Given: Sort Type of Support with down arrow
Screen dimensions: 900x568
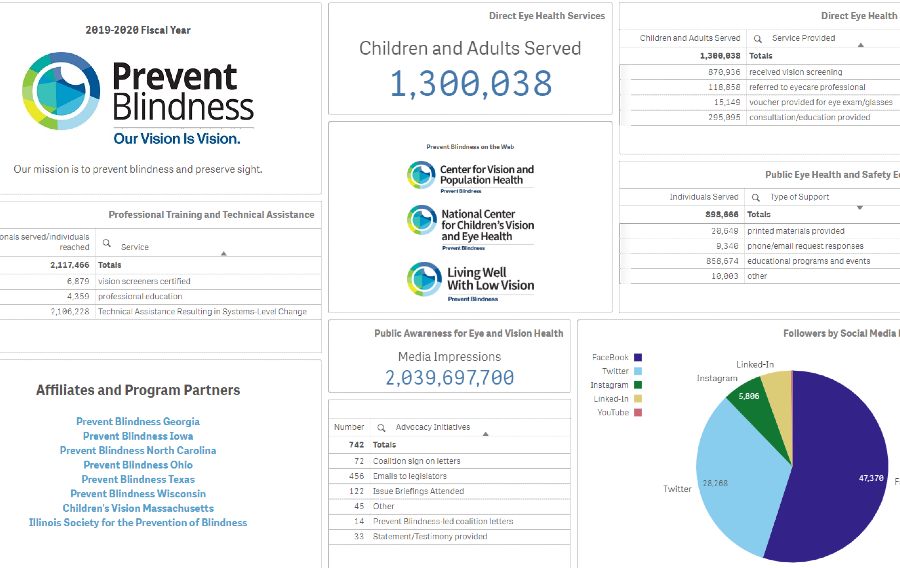Looking at the screenshot, I should [860, 208].
